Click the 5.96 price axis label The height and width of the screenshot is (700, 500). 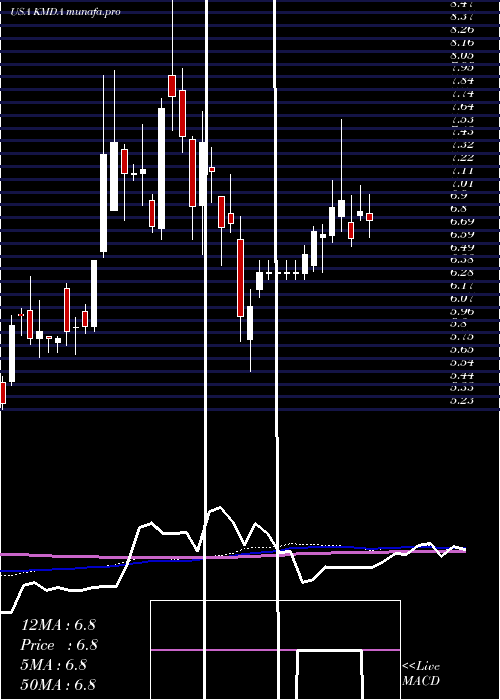(462, 312)
